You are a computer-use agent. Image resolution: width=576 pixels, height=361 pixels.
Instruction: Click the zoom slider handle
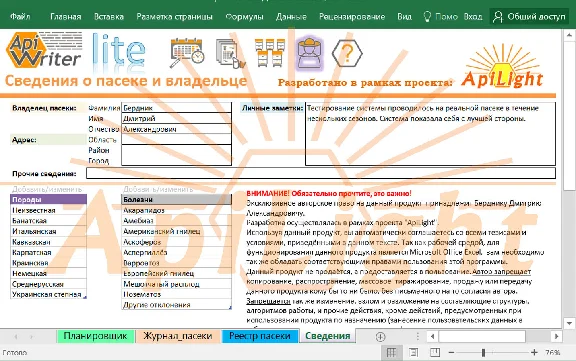click(x=483, y=353)
